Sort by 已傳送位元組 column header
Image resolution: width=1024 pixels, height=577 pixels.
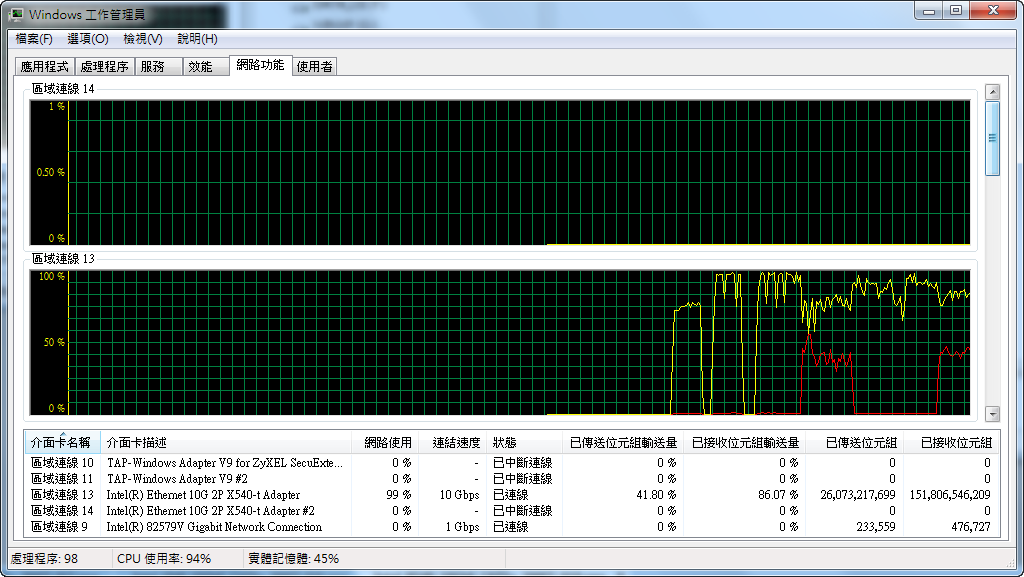point(854,443)
